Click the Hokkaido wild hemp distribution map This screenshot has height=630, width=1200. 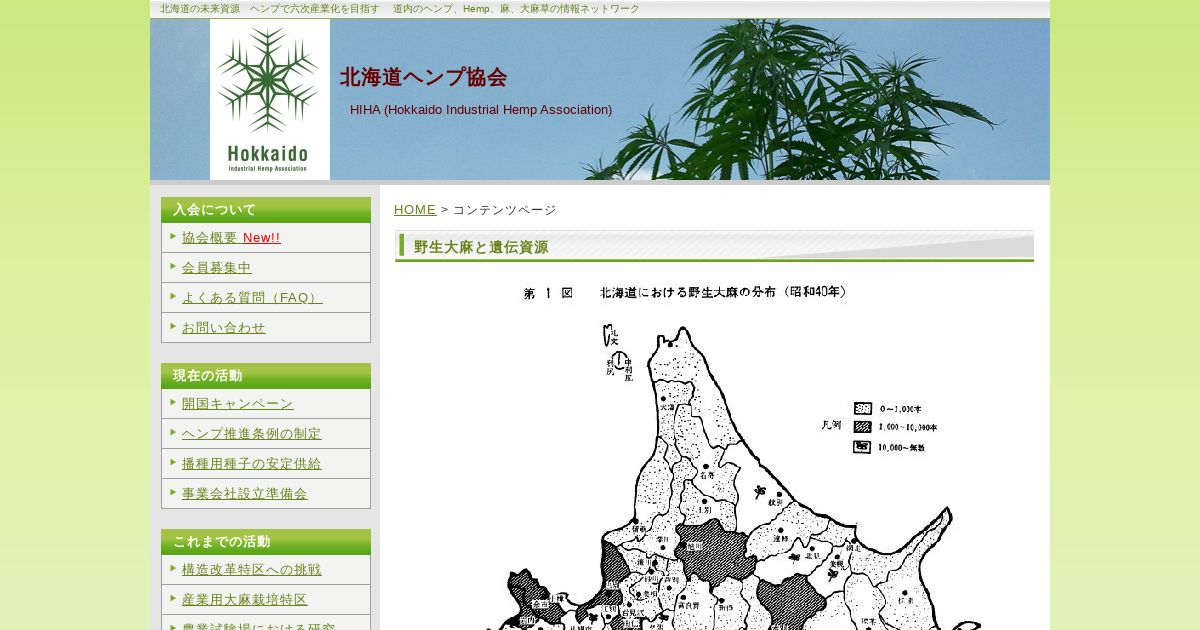click(x=714, y=455)
